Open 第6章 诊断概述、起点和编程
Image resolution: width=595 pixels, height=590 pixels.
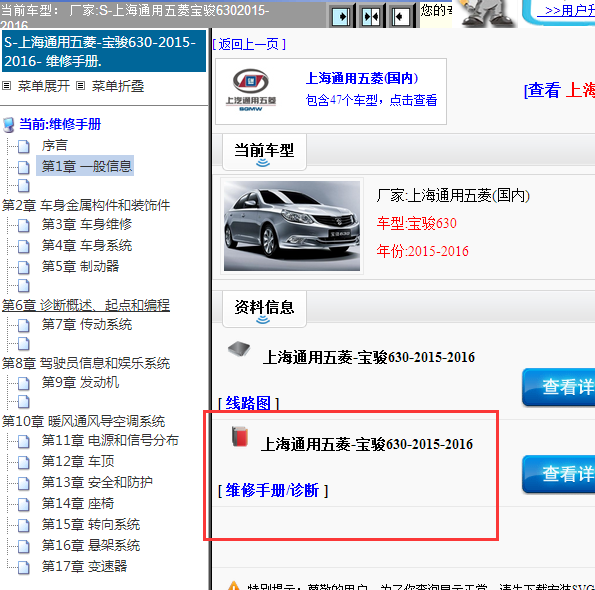[x=86, y=305]
